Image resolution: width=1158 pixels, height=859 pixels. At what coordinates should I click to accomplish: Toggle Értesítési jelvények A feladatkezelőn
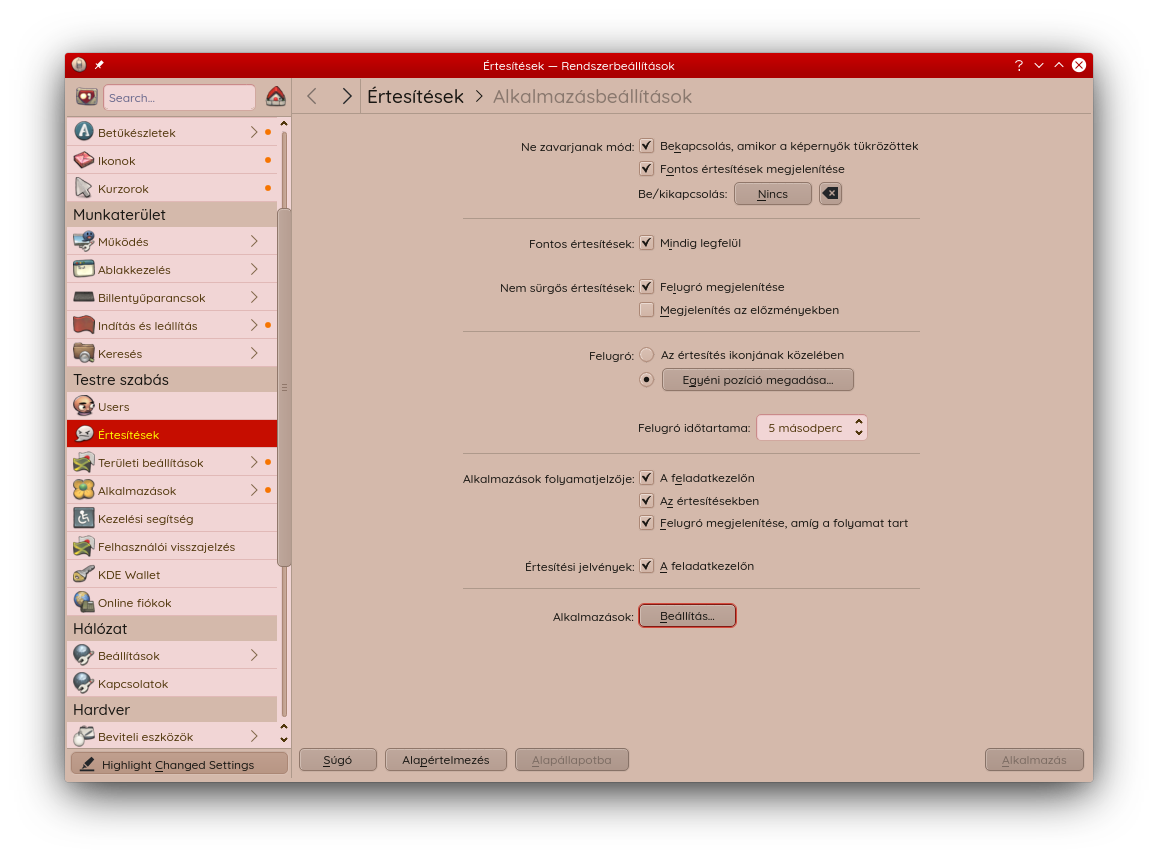646,566
